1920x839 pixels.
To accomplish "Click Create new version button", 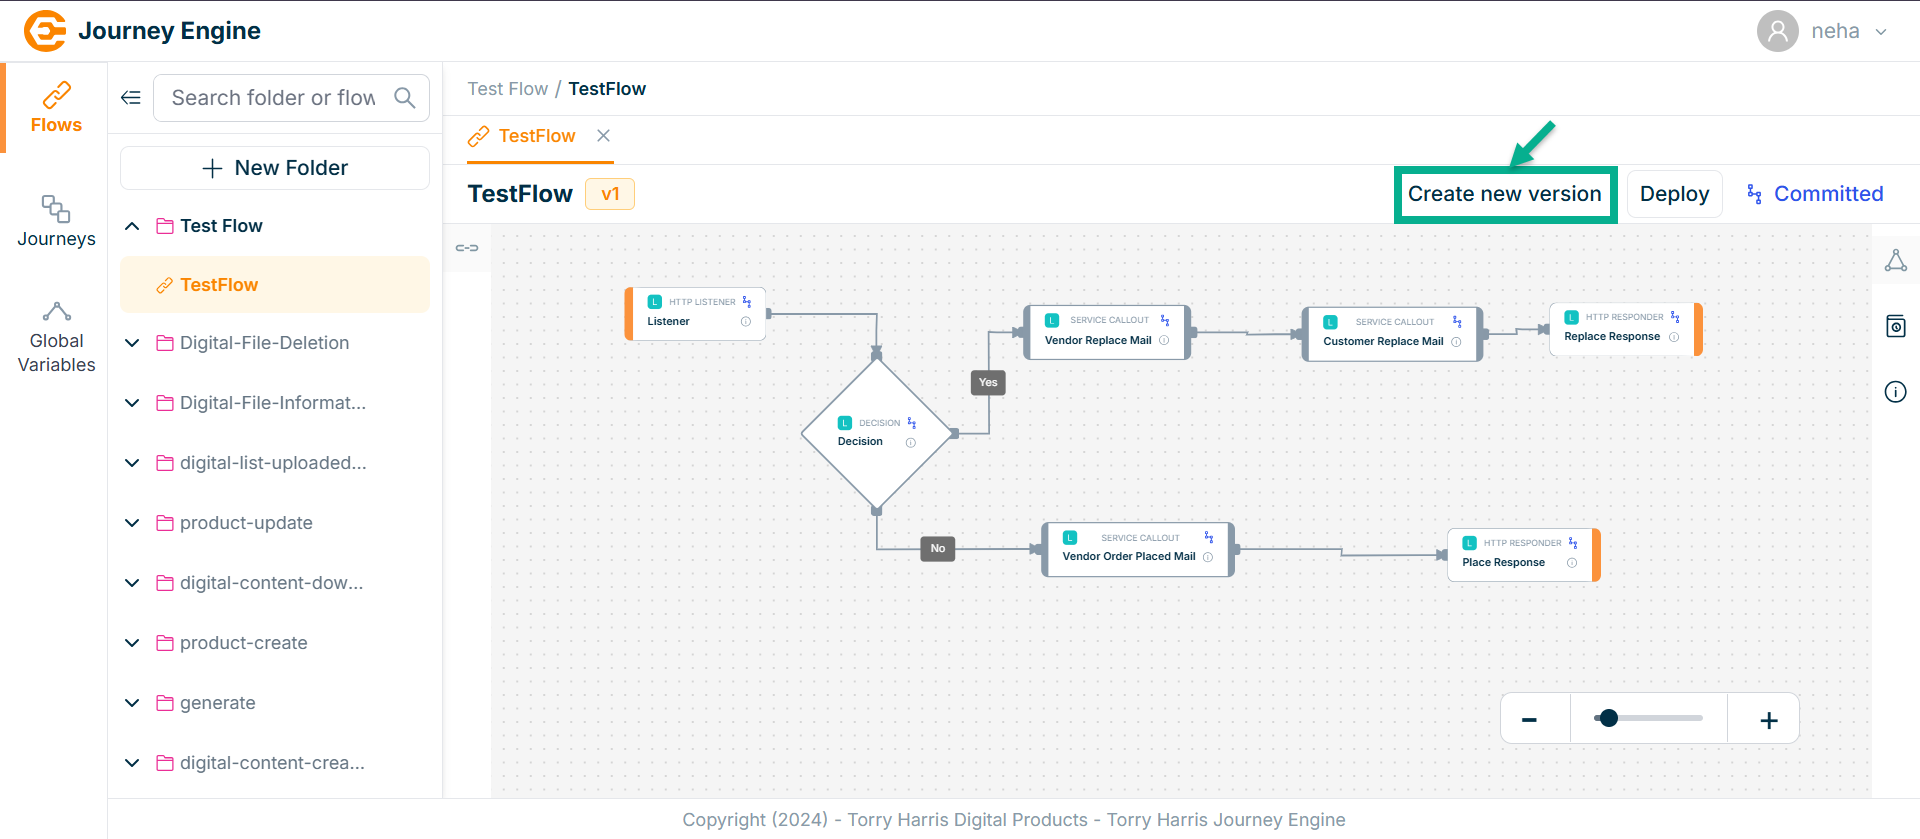I will (x=1504, y=194).
